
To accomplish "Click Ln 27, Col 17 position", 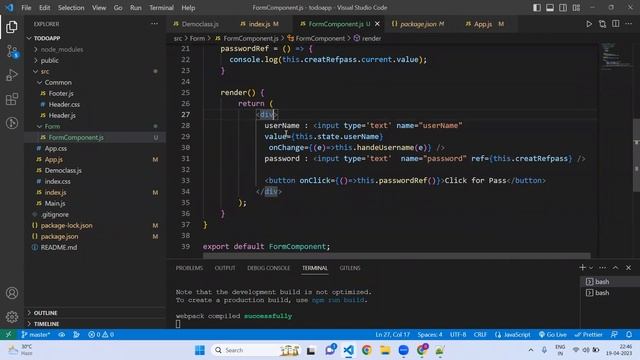I will pyautogui.click(x=392, y=334).
